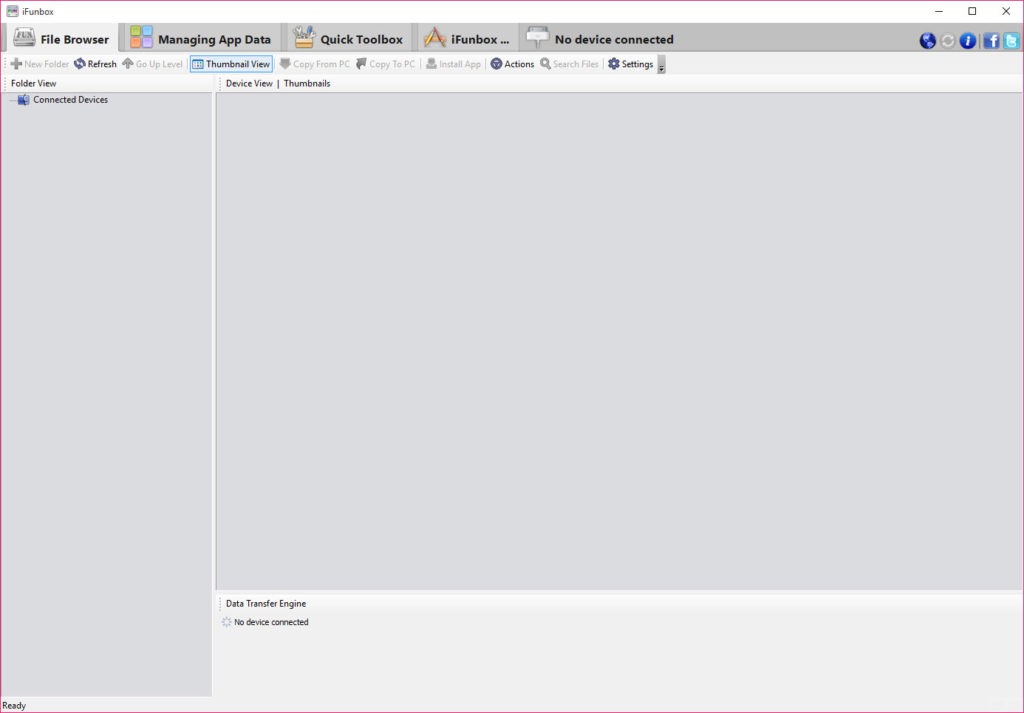Click the 'Ready' status bar text

pyautogui.click(x=14, y=706)
